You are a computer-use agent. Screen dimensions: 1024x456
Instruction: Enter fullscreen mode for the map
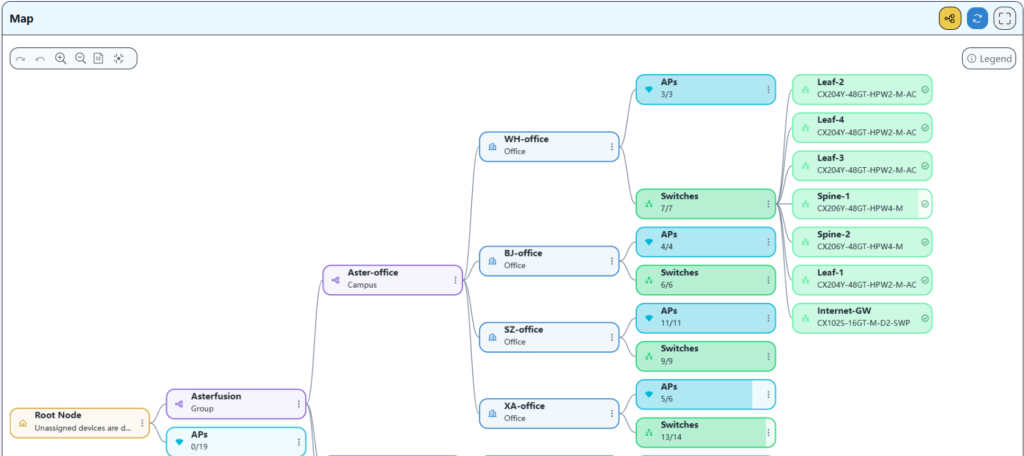pyautogui.click(x=1004, y=18)
